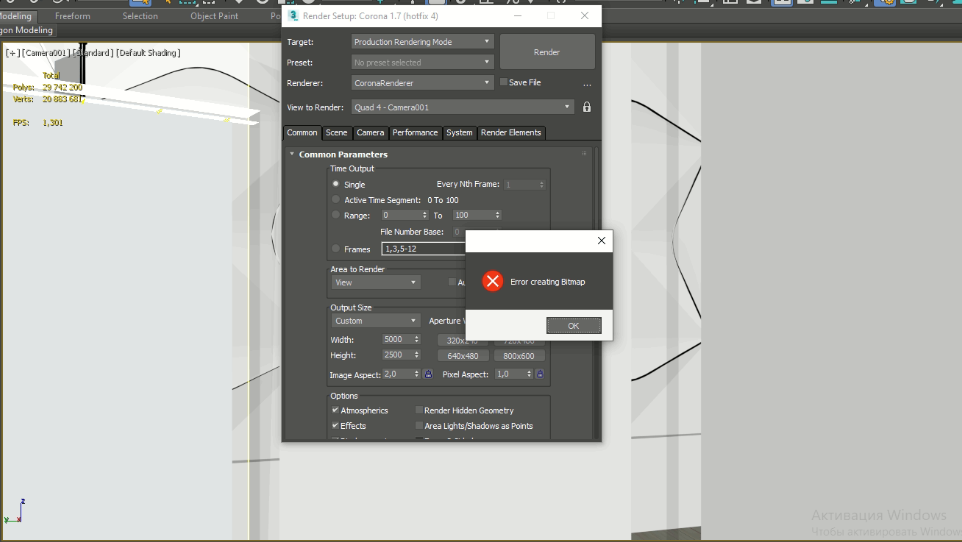Toggle the lock icon beside View to Render
The width and height of the screenshot is (962, 542).
coord(587,107)
